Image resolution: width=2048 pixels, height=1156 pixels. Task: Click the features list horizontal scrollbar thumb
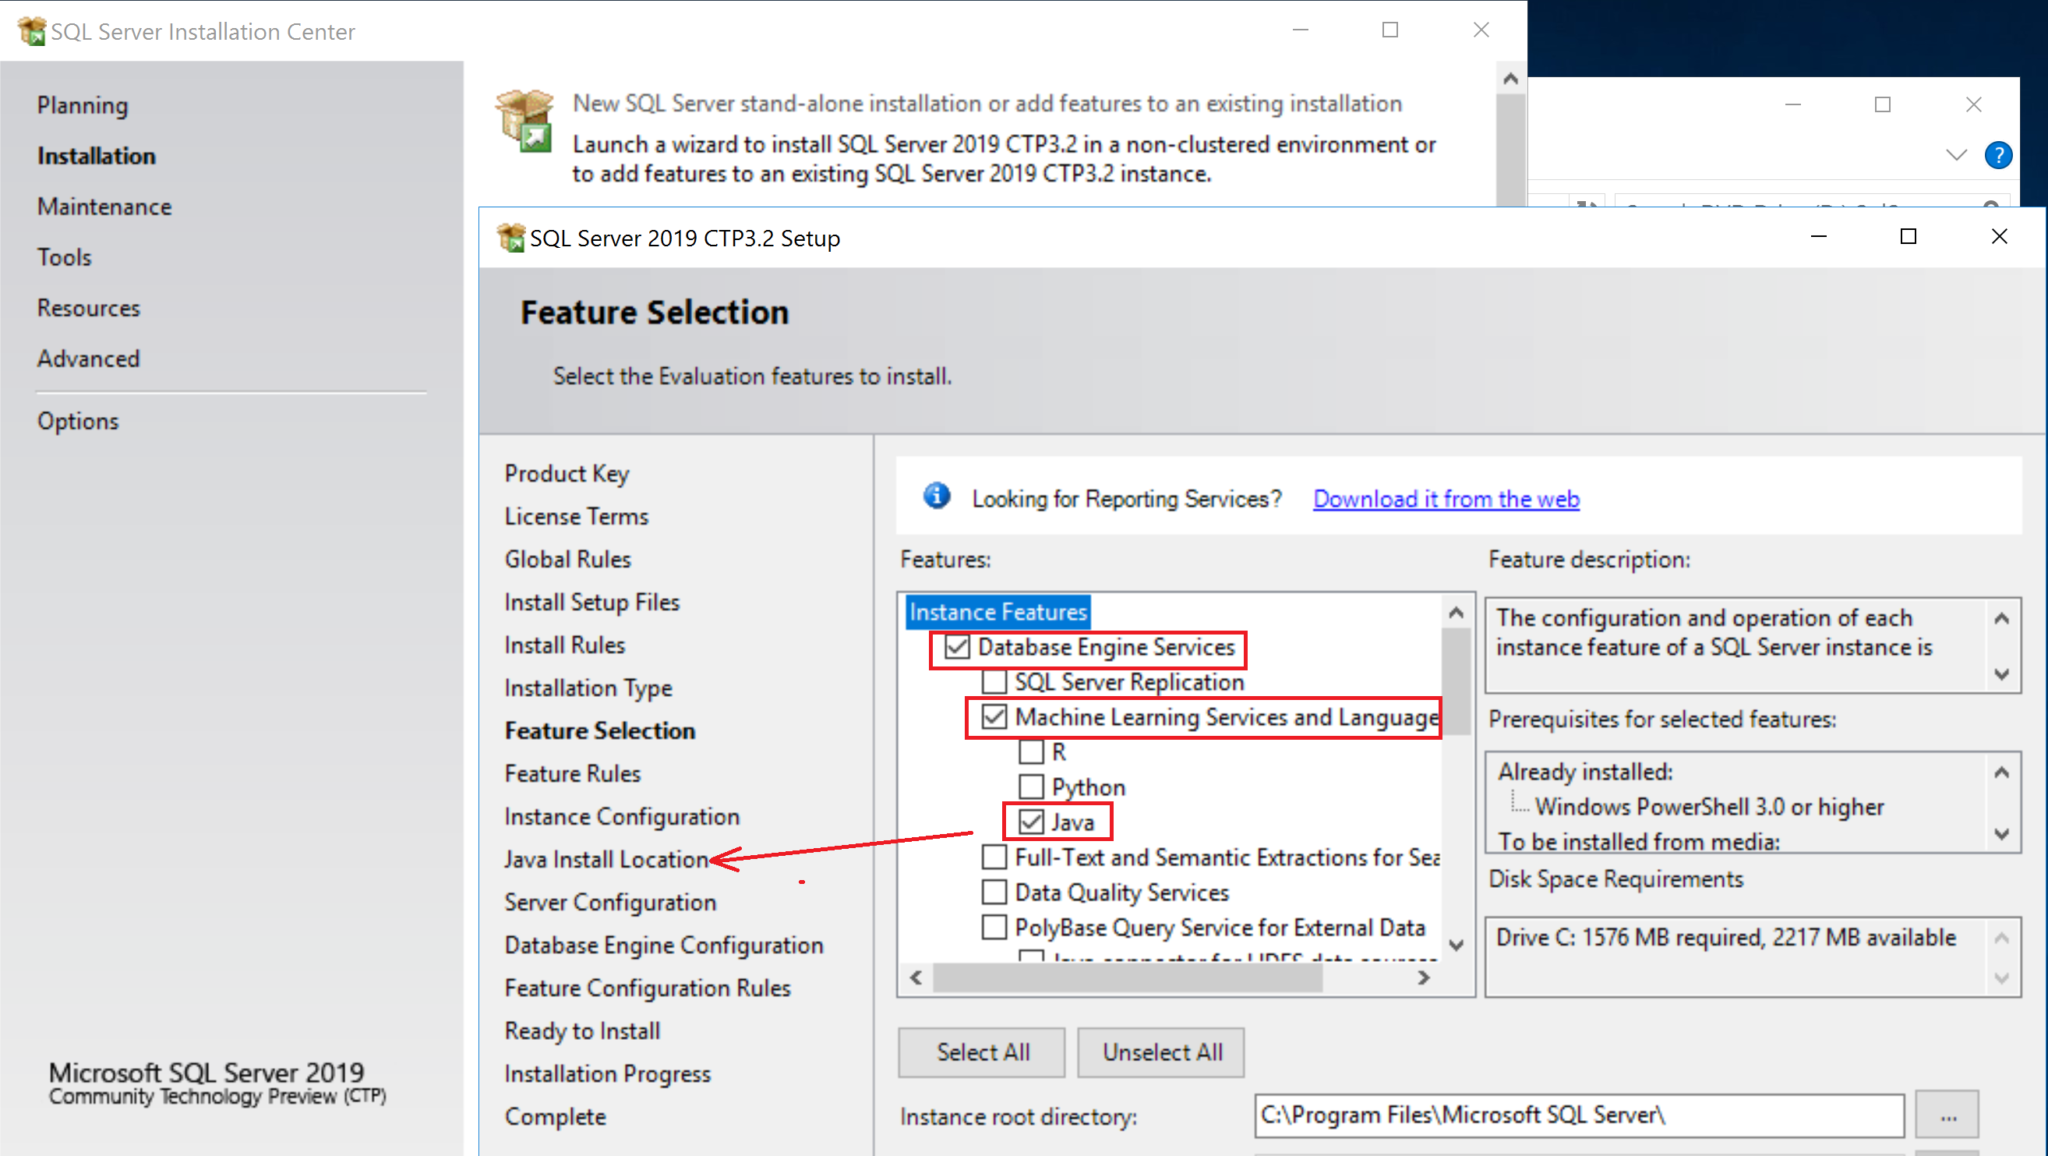[x=1127, y=978]
